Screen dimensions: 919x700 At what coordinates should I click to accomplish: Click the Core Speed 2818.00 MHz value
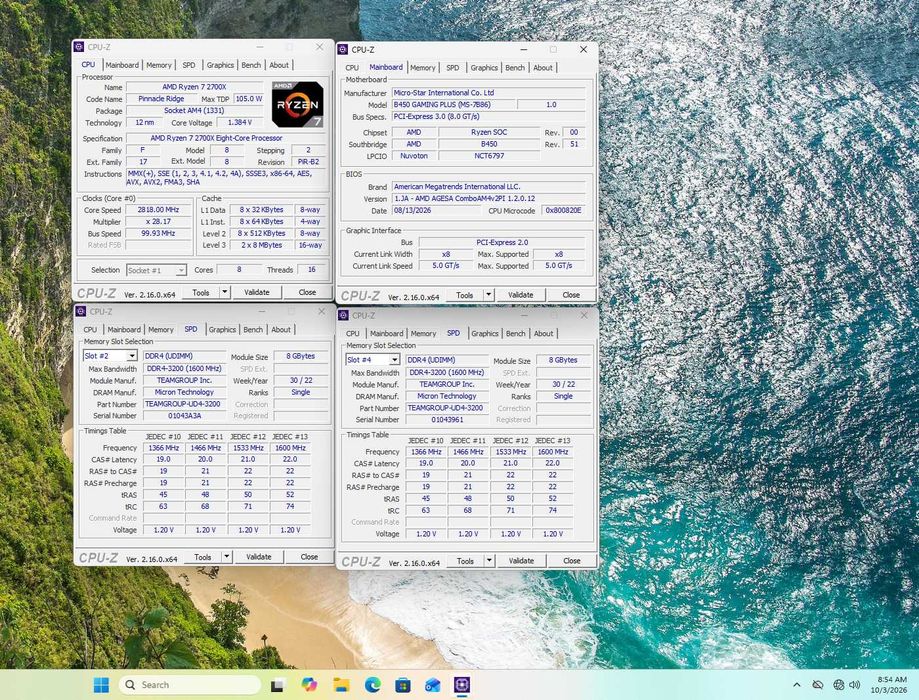(158, 209)
